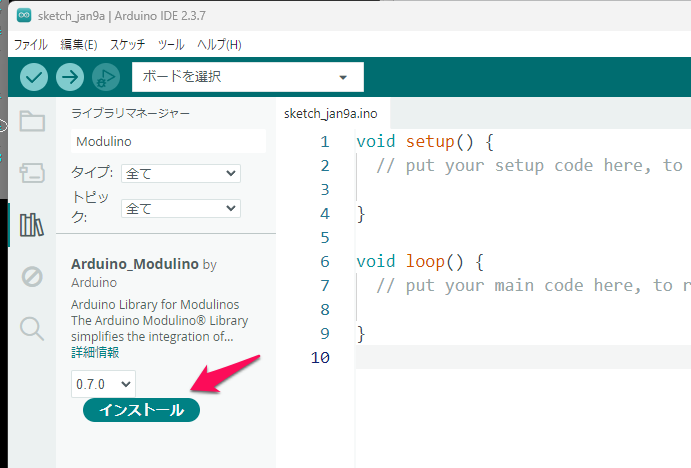
Task: Click the Verify sketch checkmark icon
Action: pyautogui.click(x=34, y=77)
